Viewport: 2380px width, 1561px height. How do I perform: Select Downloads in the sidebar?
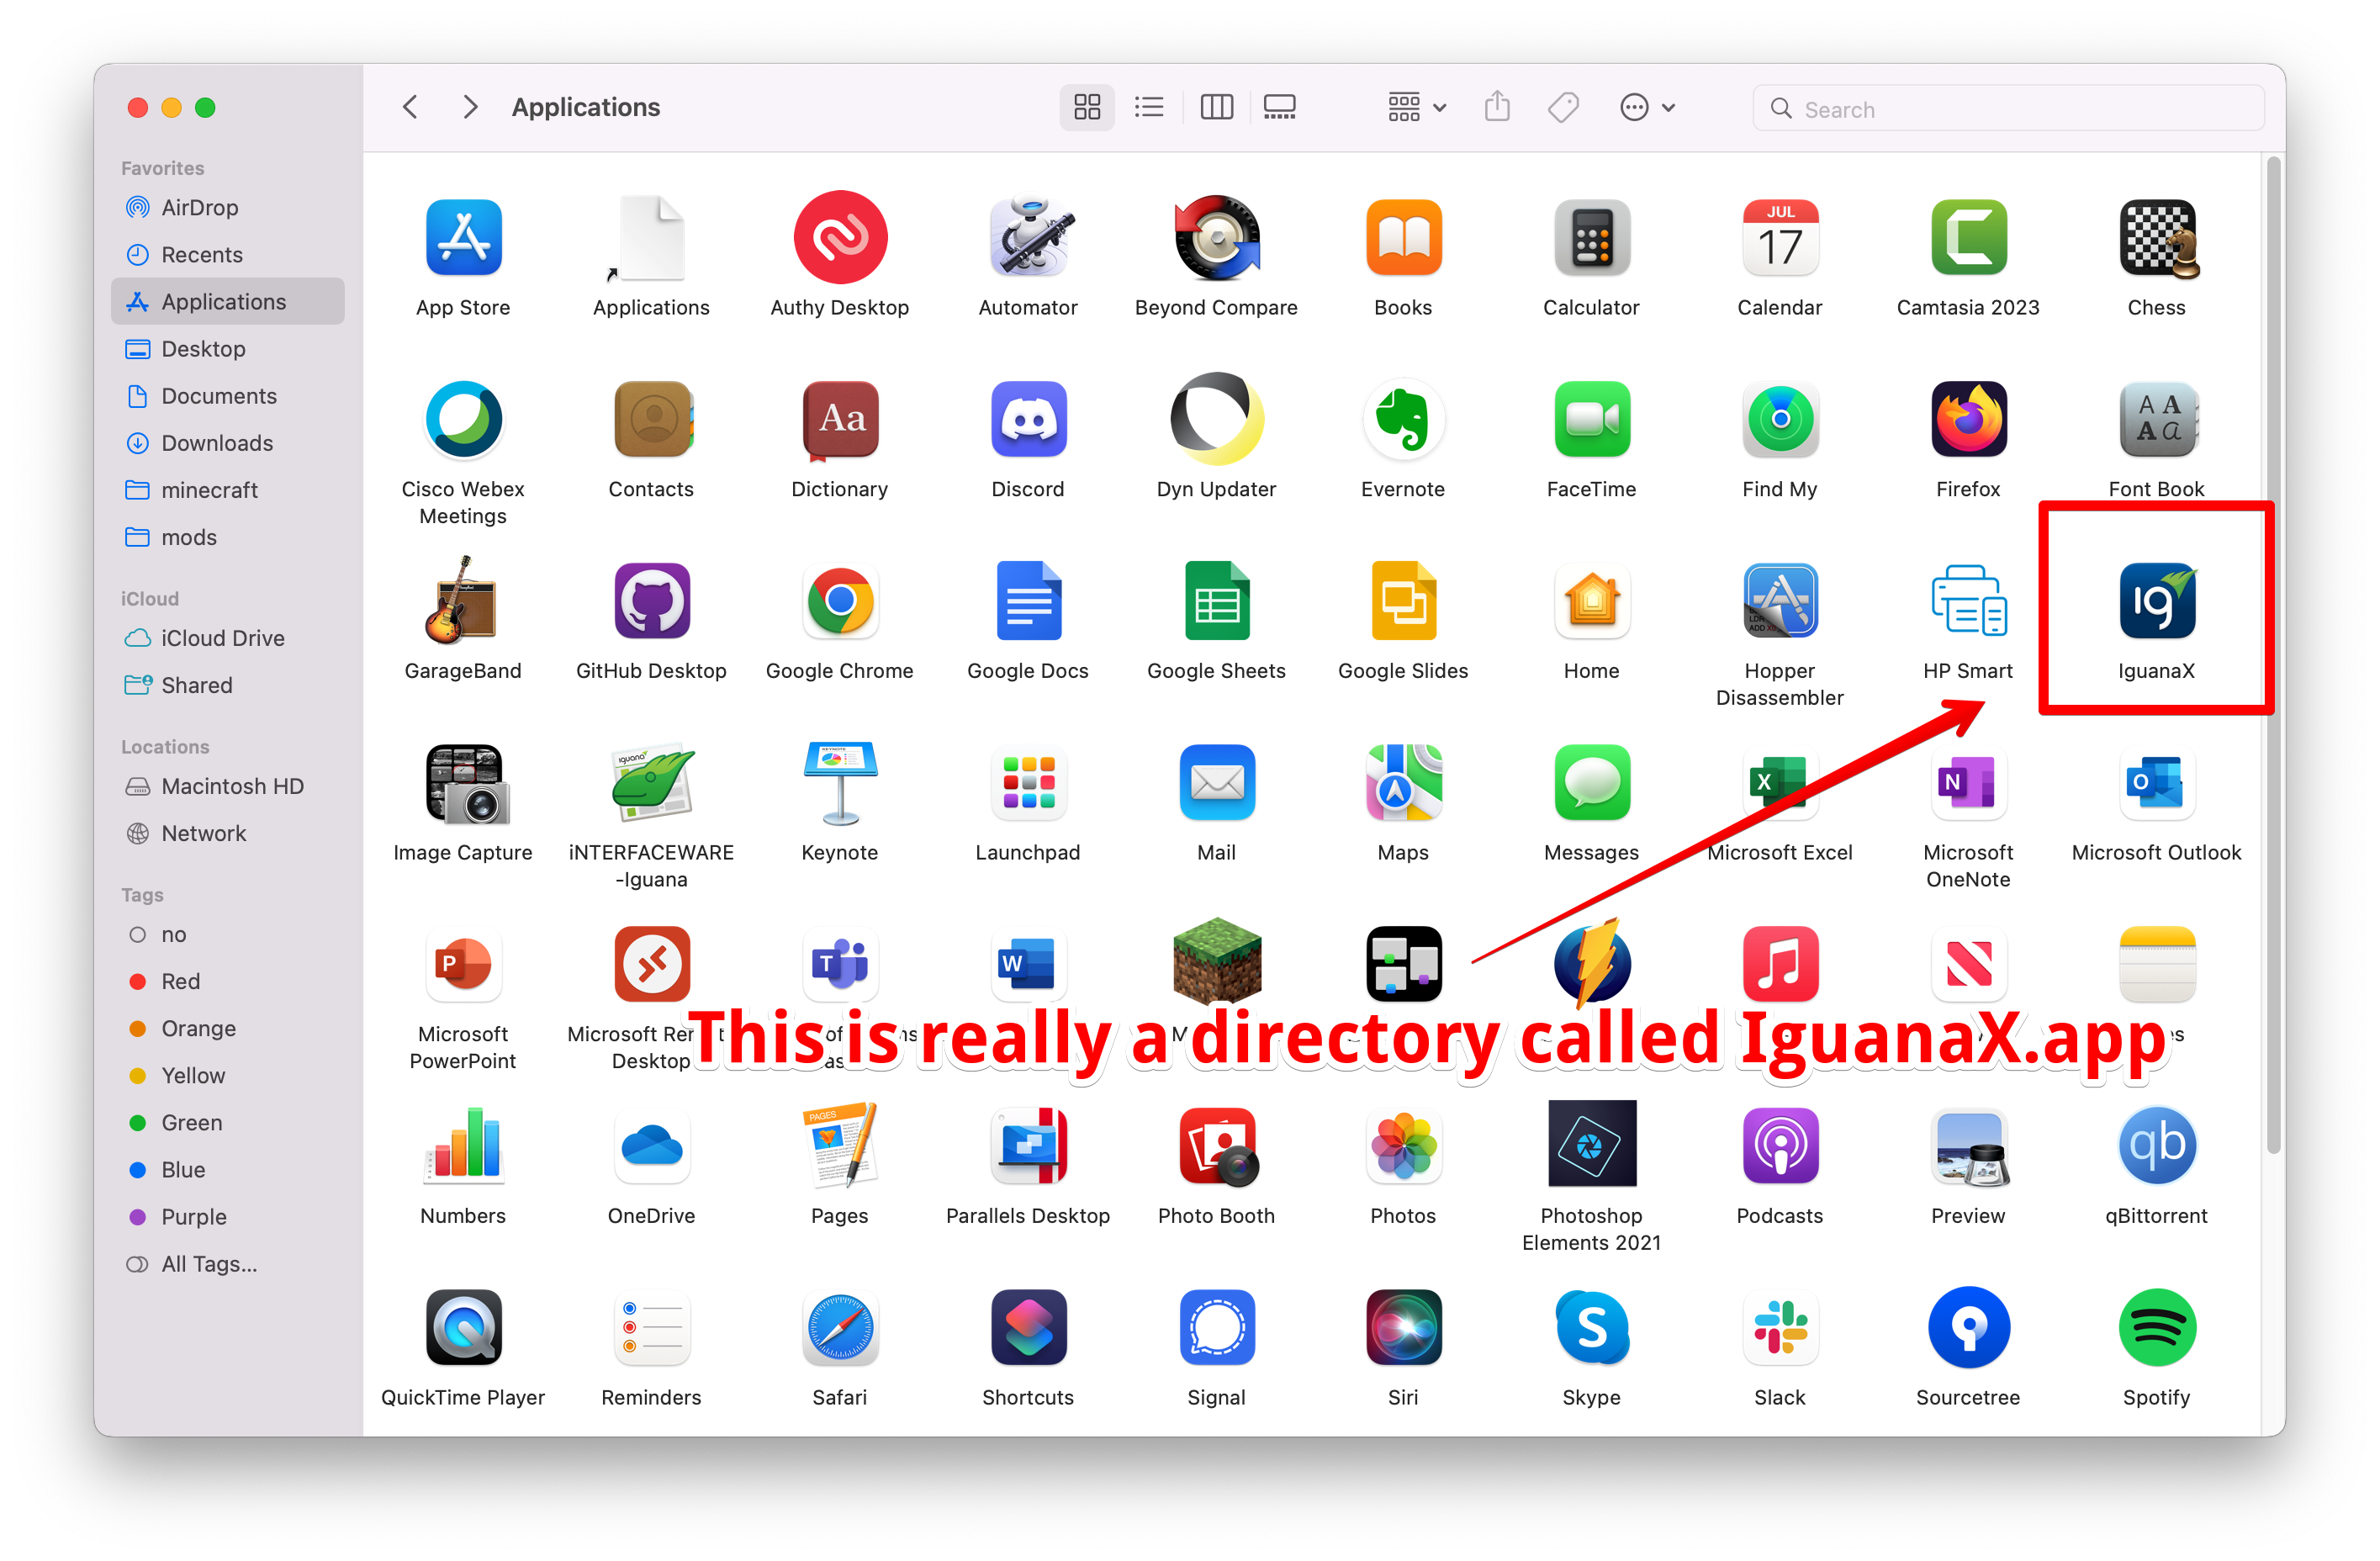(x=217, y=443)
